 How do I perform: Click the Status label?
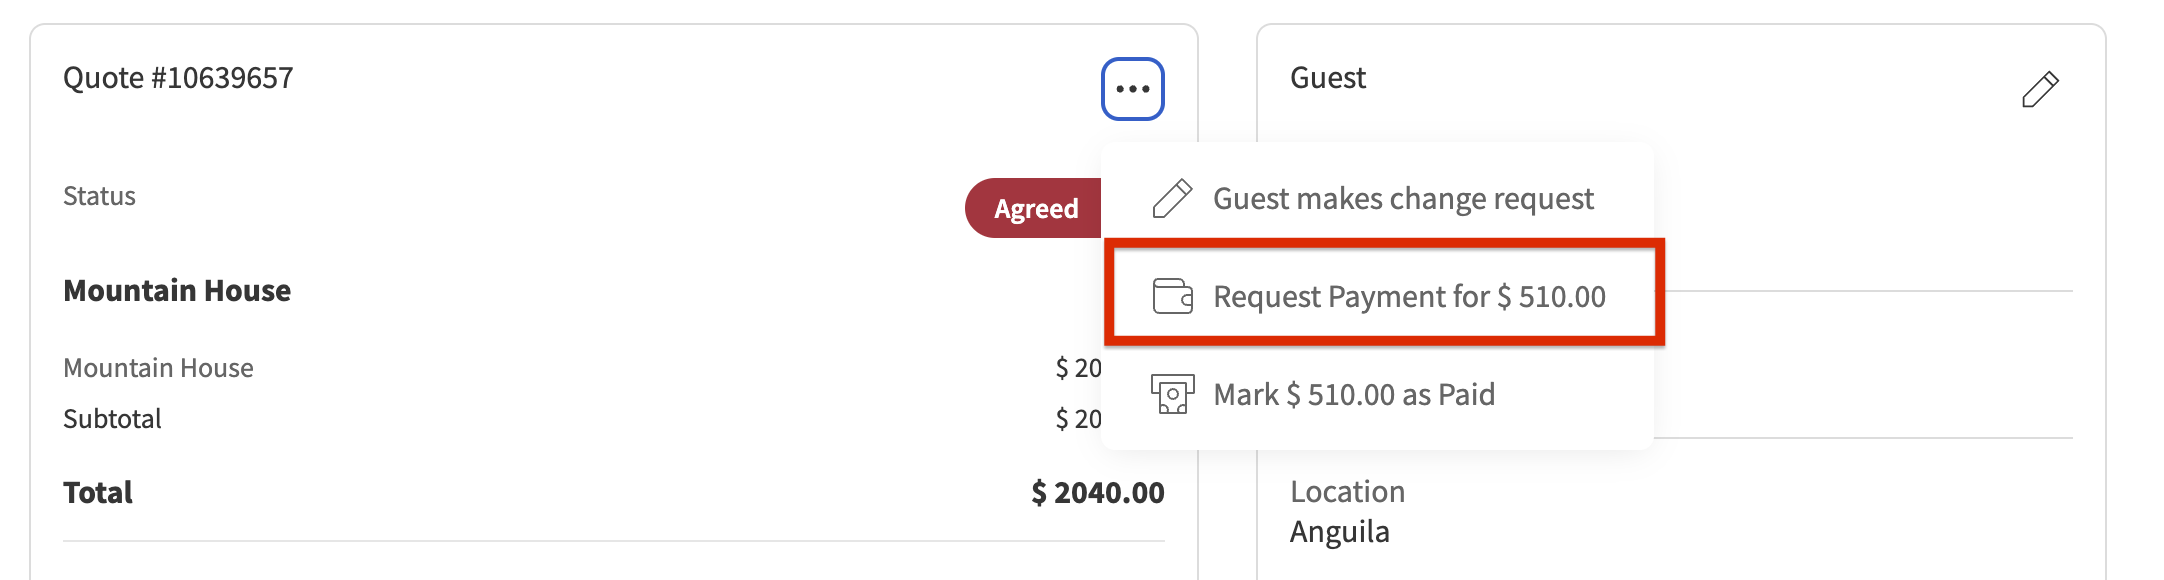99,196
